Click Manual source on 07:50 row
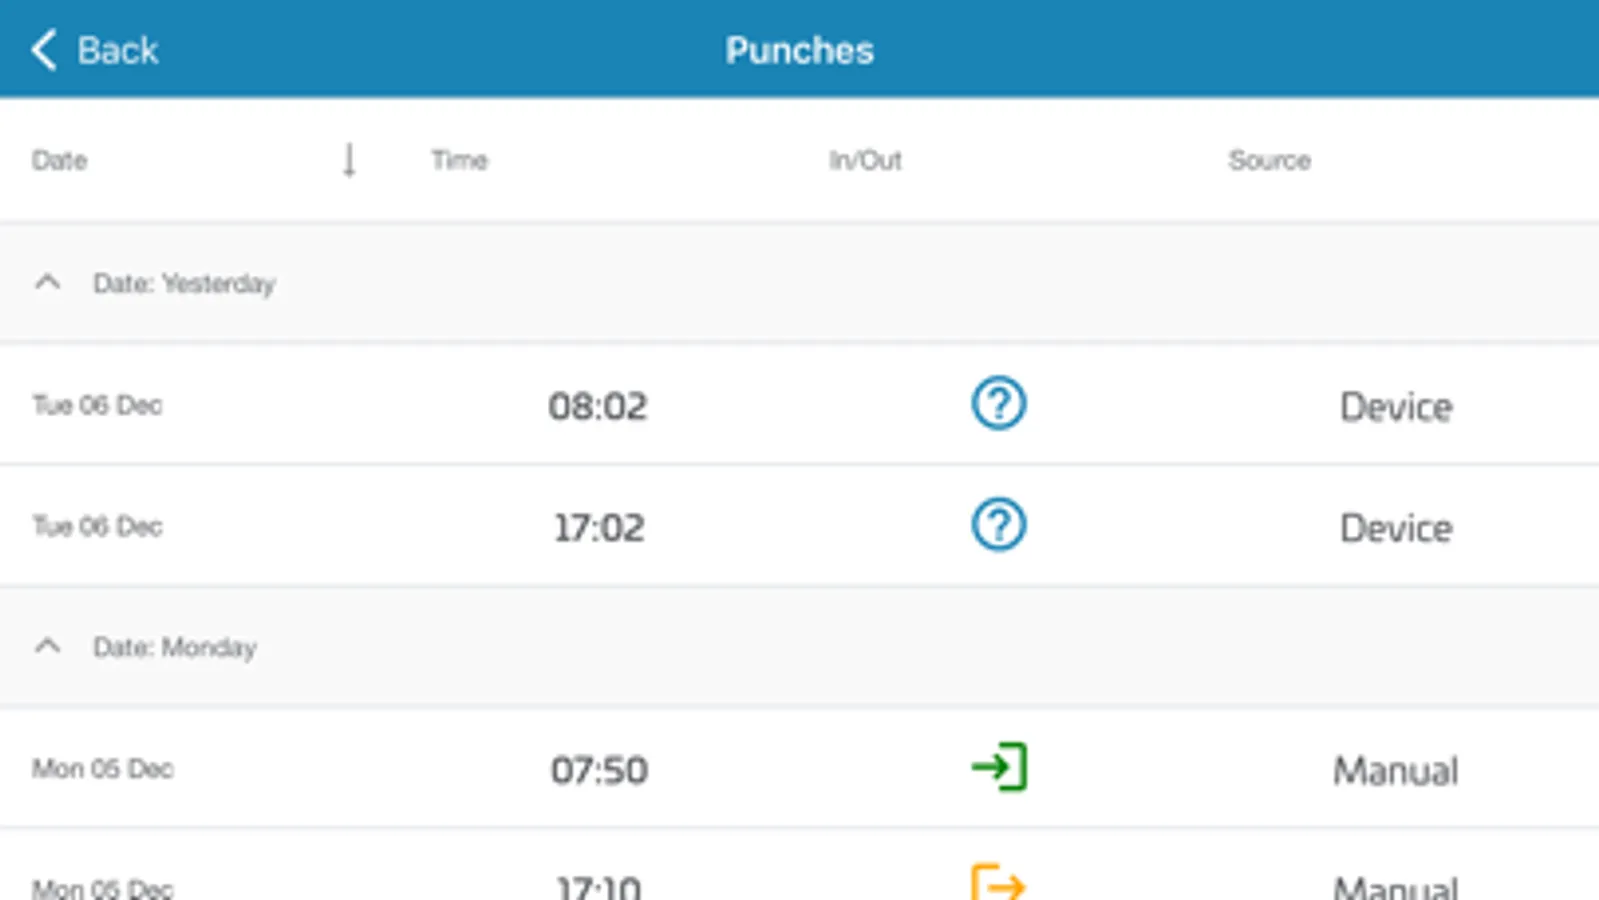Image resolution: width=1599 pixels, height=900 pixels. click(1395, 771)
